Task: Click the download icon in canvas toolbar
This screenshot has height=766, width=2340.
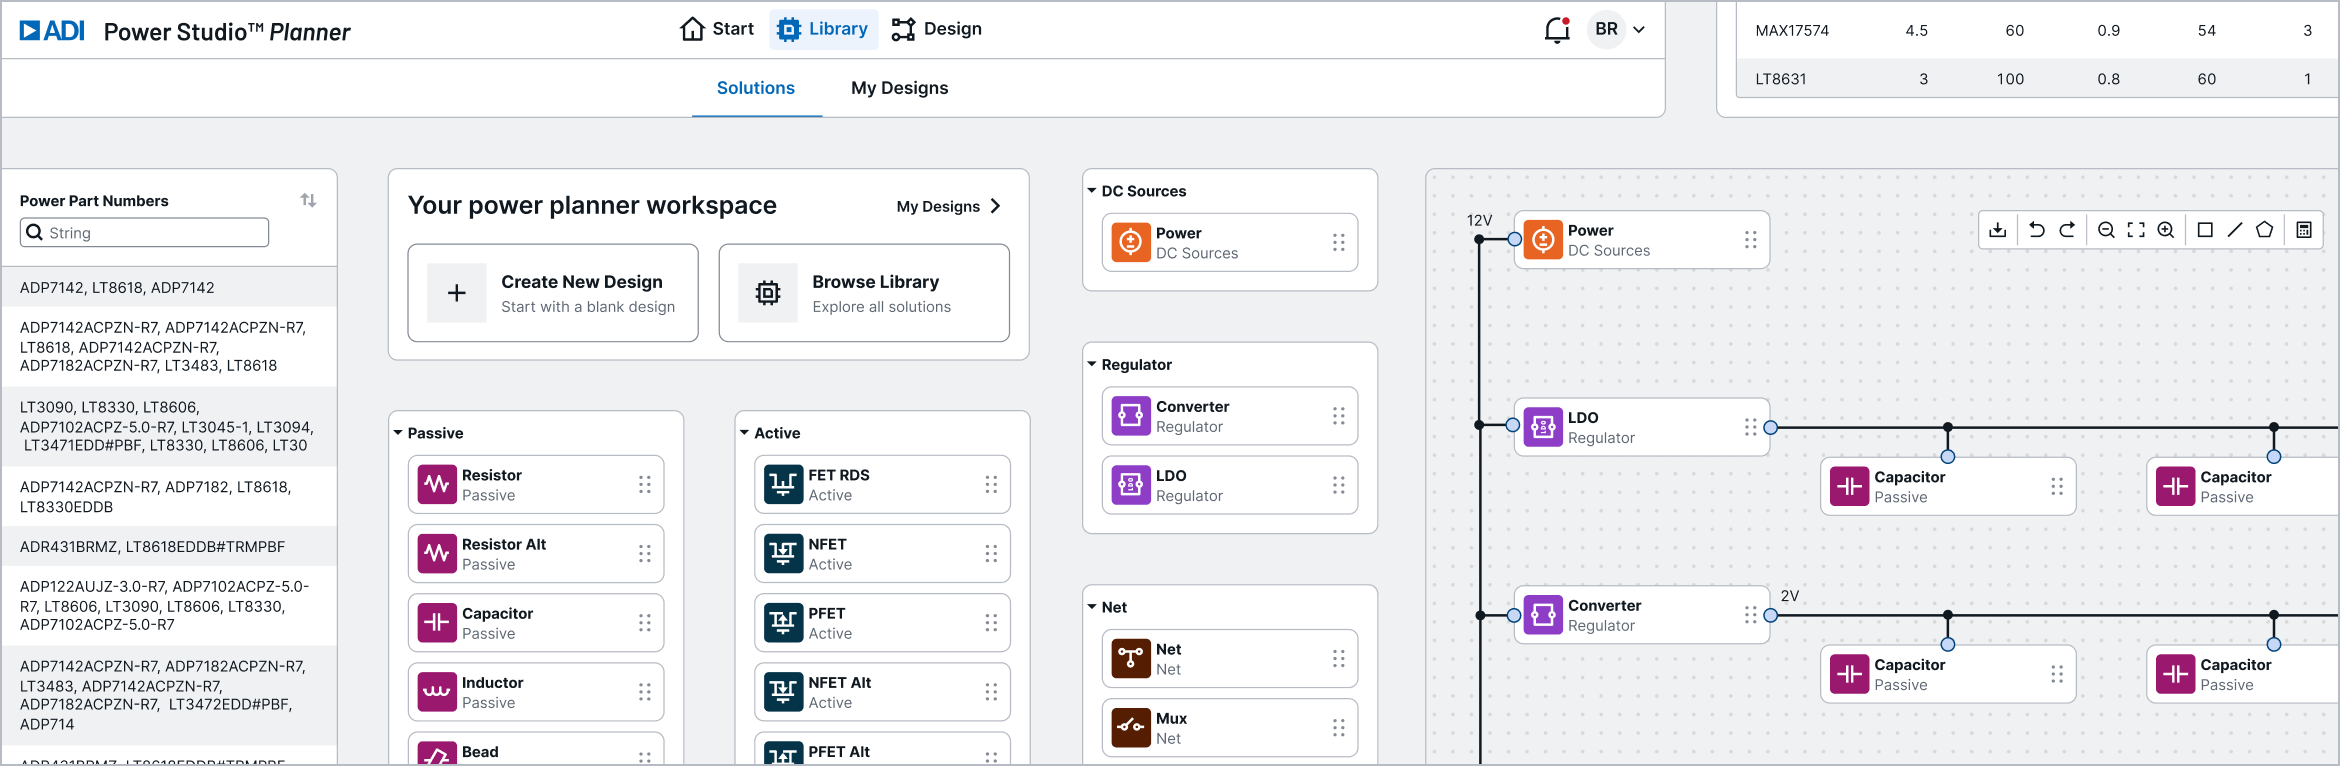Action: point(1997,230)
